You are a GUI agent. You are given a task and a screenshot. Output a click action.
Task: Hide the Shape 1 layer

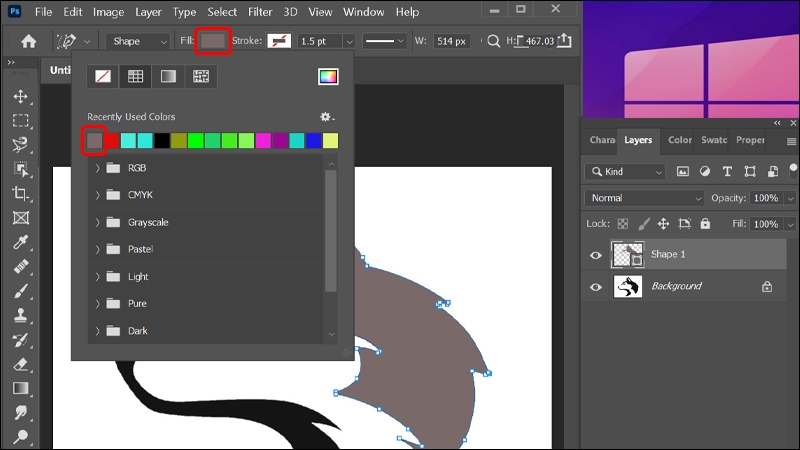point(595,255)
